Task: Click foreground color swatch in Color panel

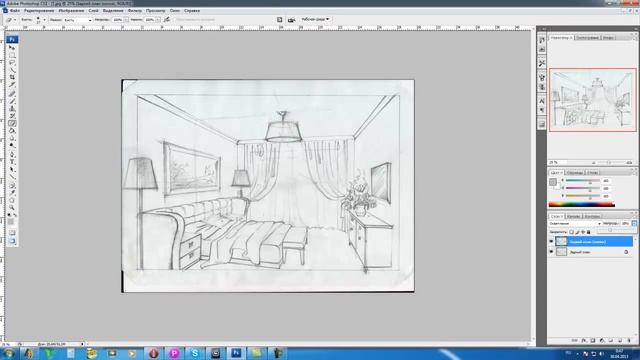Action: click(x=553, y=182)
